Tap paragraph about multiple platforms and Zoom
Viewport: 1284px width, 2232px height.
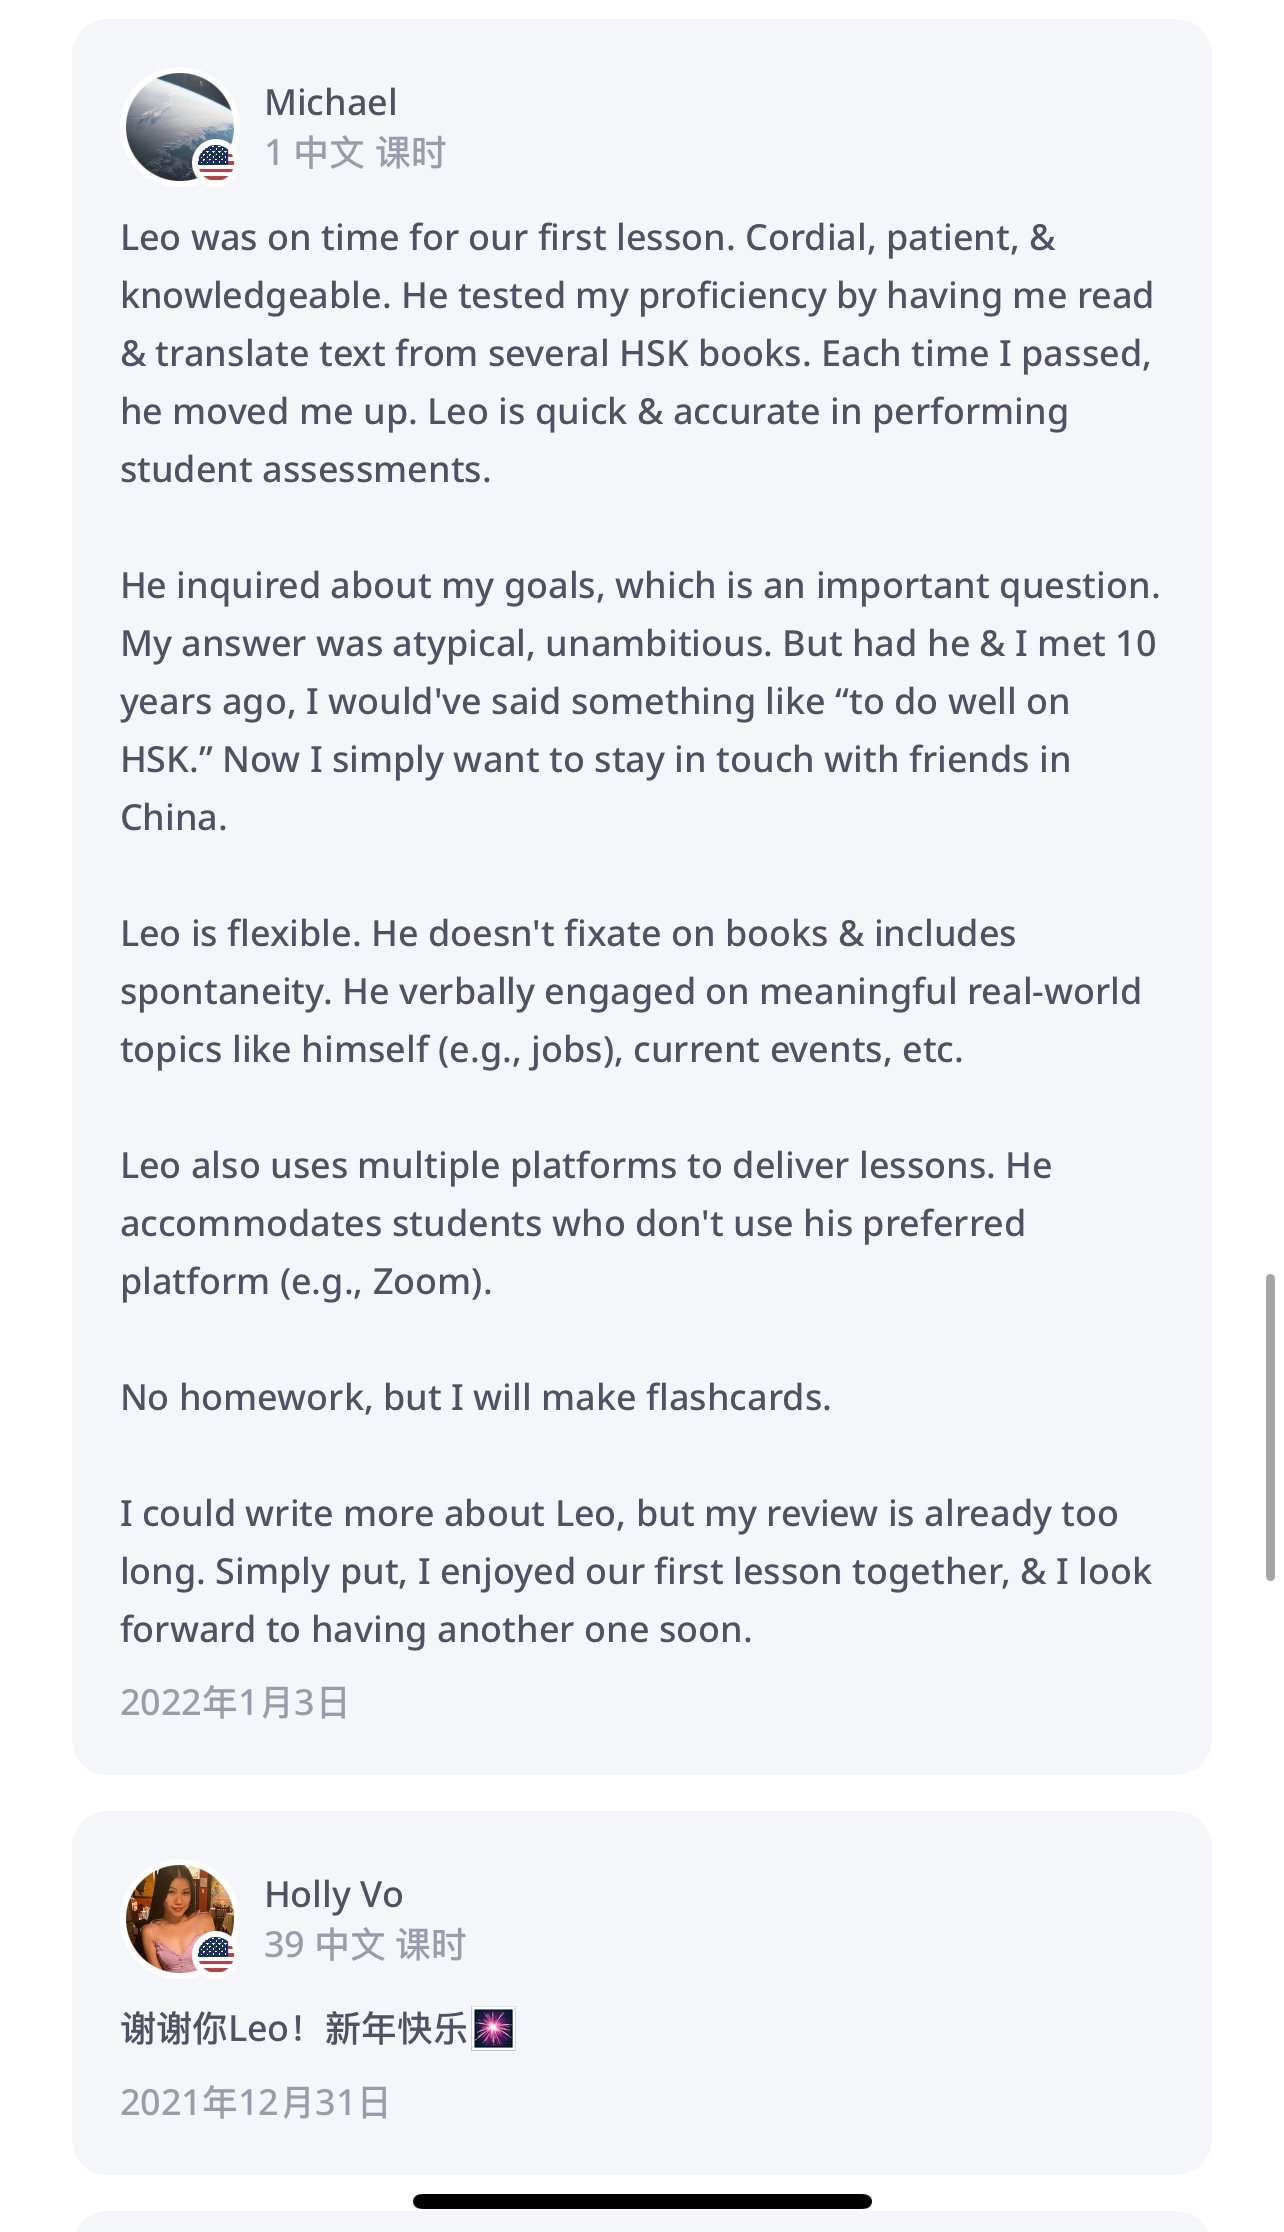pos(586,1223)
